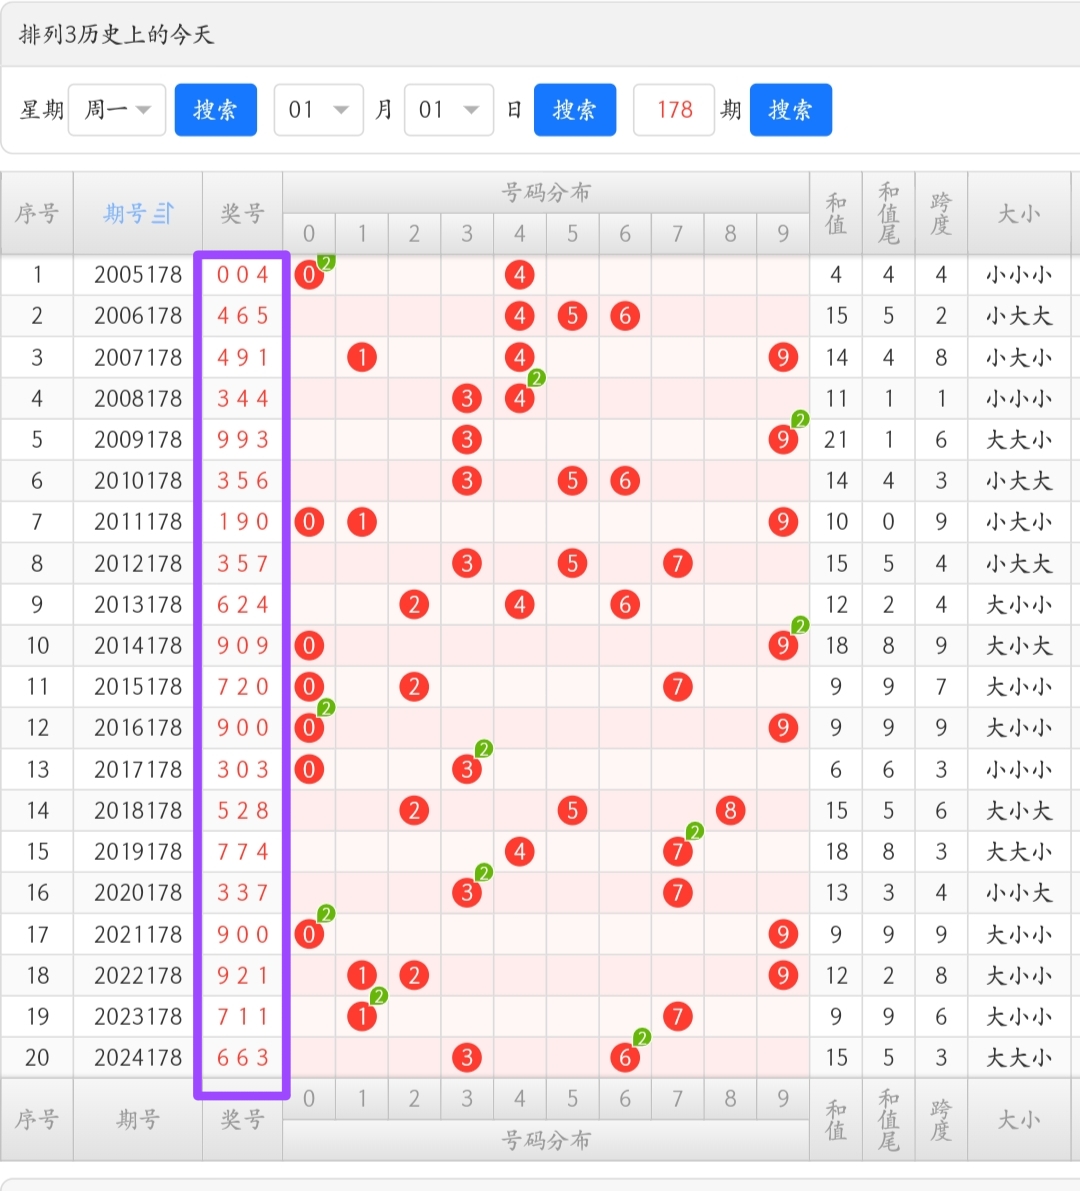Select issue number 2006178
Viewport: 1080px width, 1191px height.
click(x=138, y=316)
